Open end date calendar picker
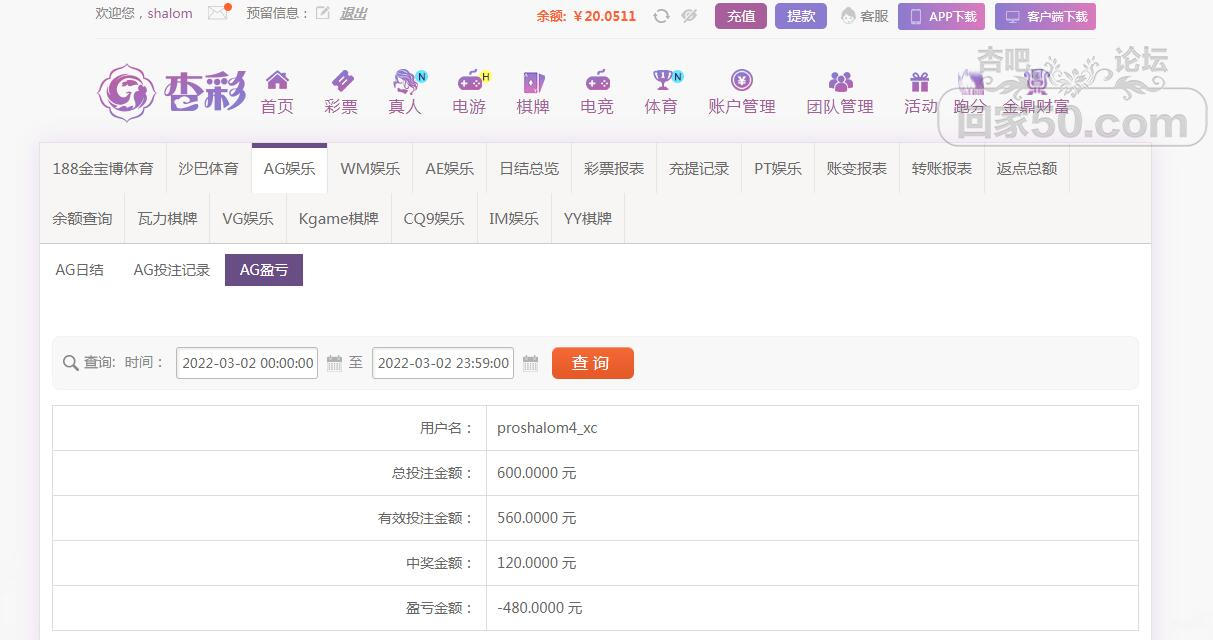 pos(531,363)
